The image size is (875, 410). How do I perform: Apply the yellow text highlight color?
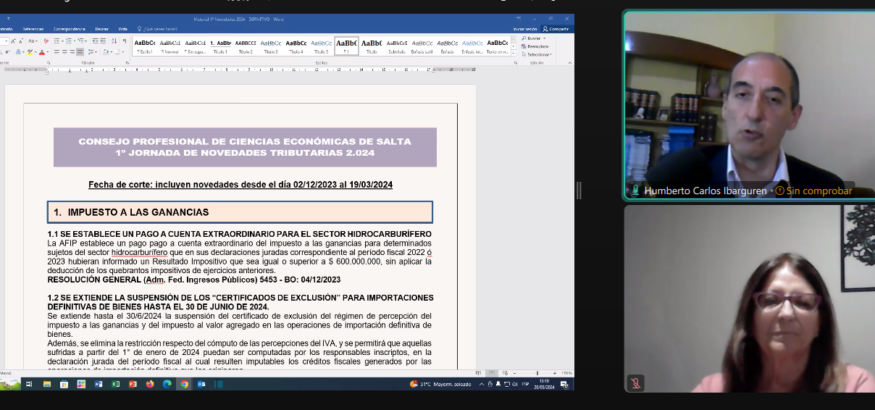[30, 52]
